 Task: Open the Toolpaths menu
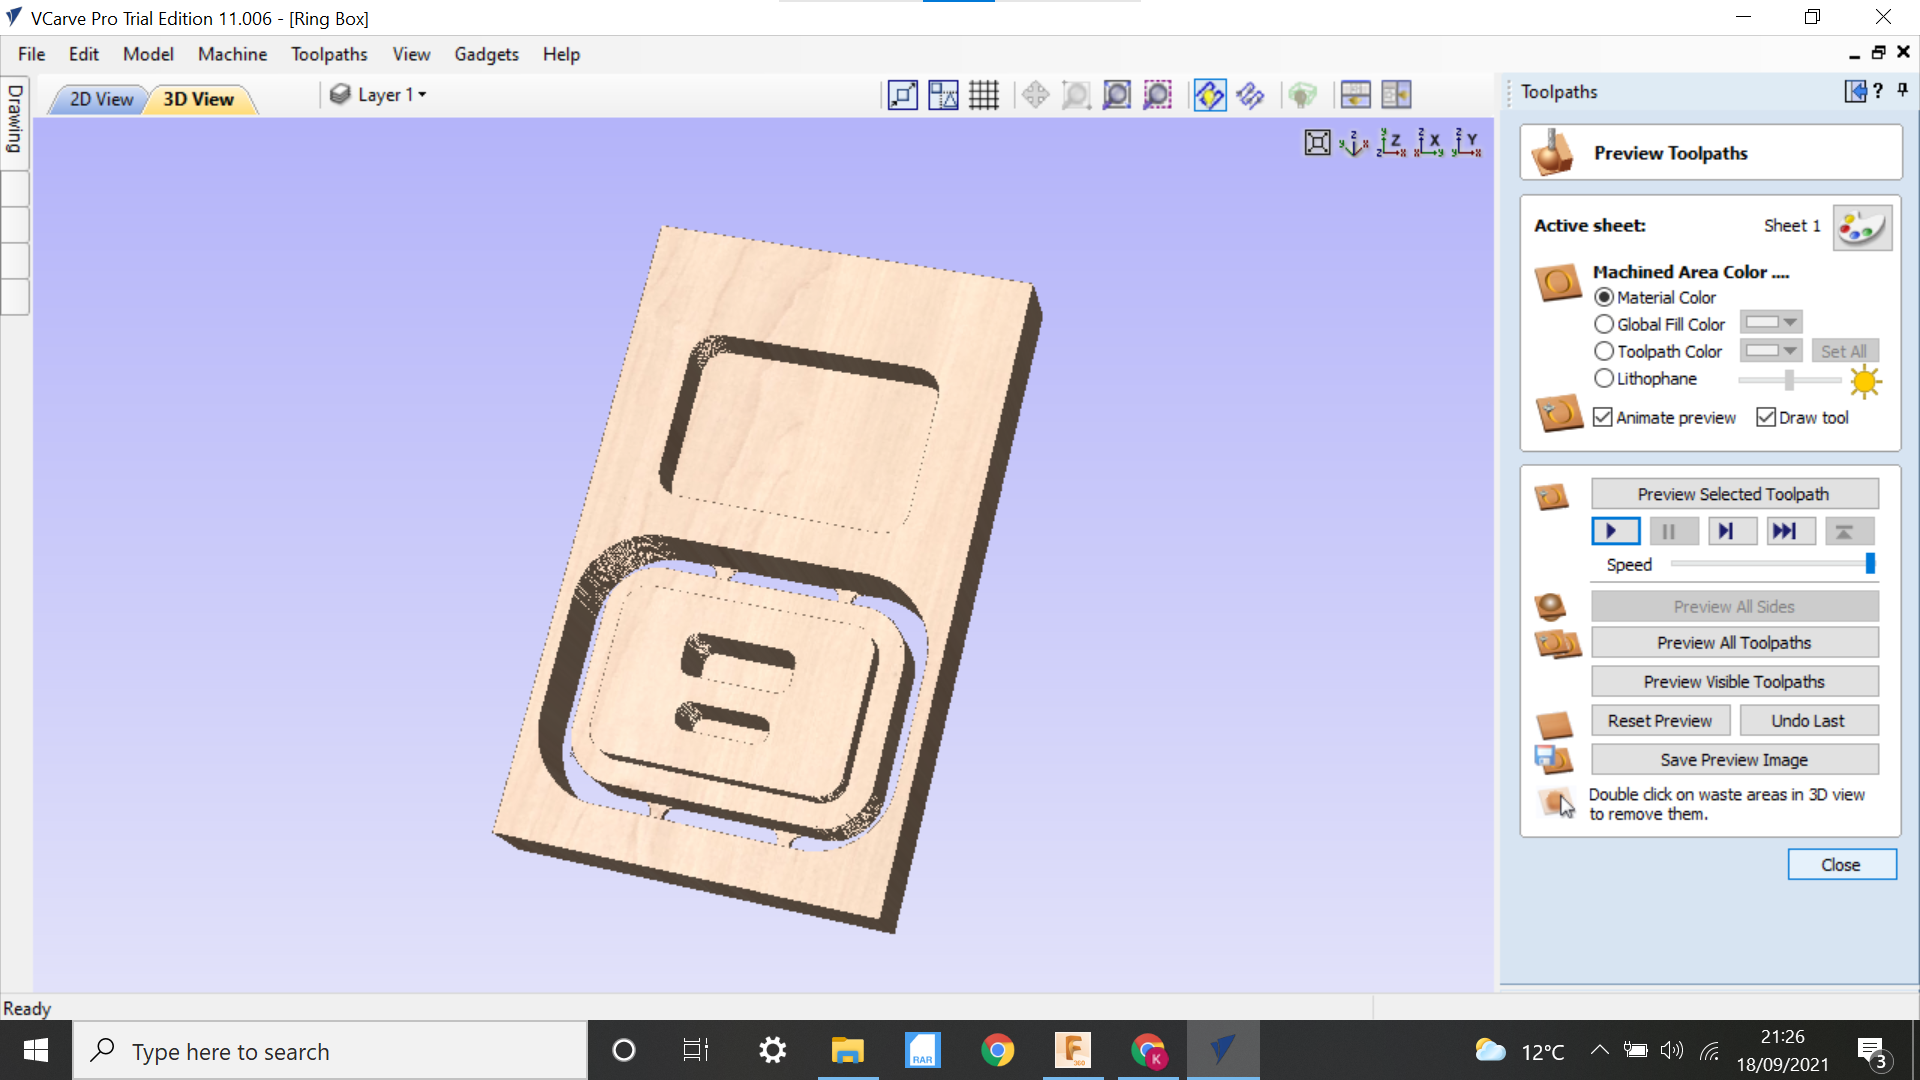329,54
